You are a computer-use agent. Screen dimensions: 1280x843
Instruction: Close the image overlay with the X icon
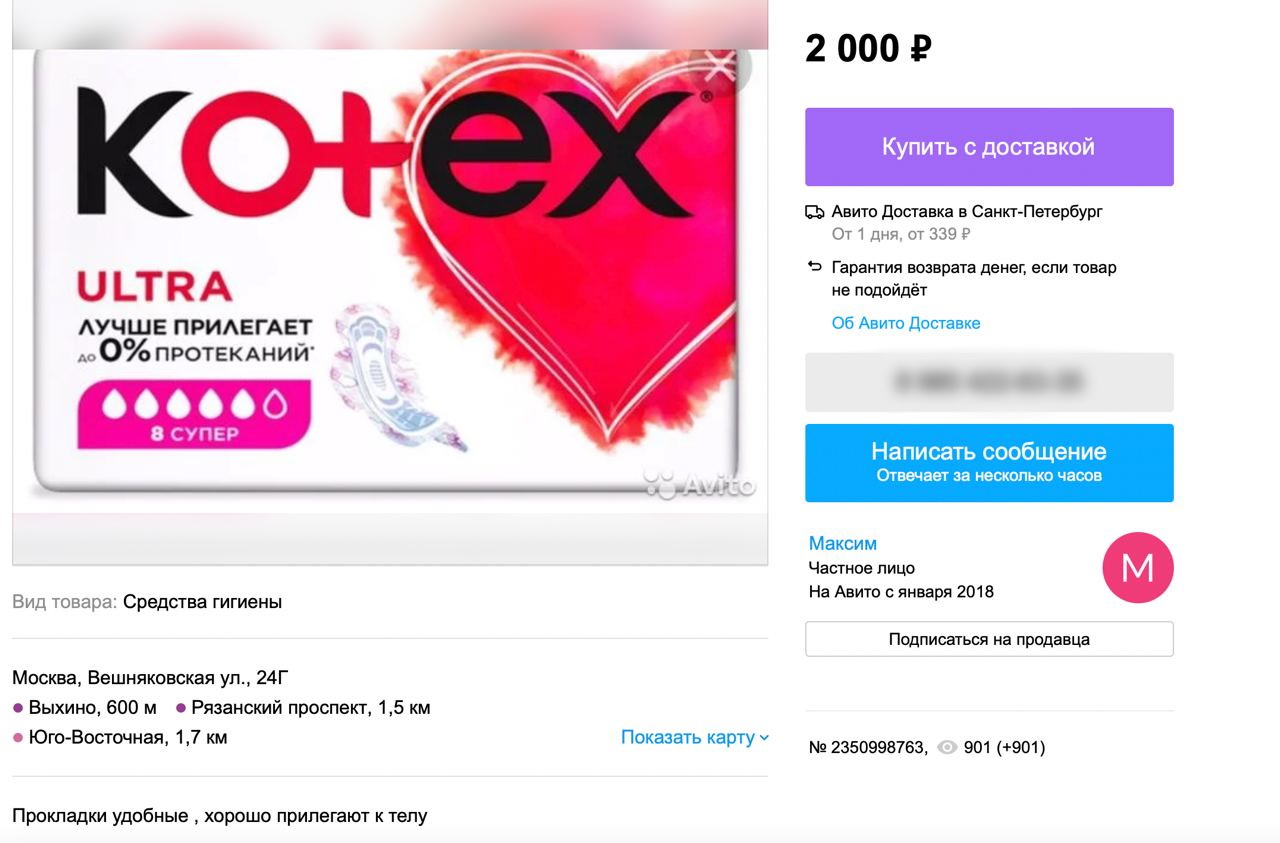(719, 67)
